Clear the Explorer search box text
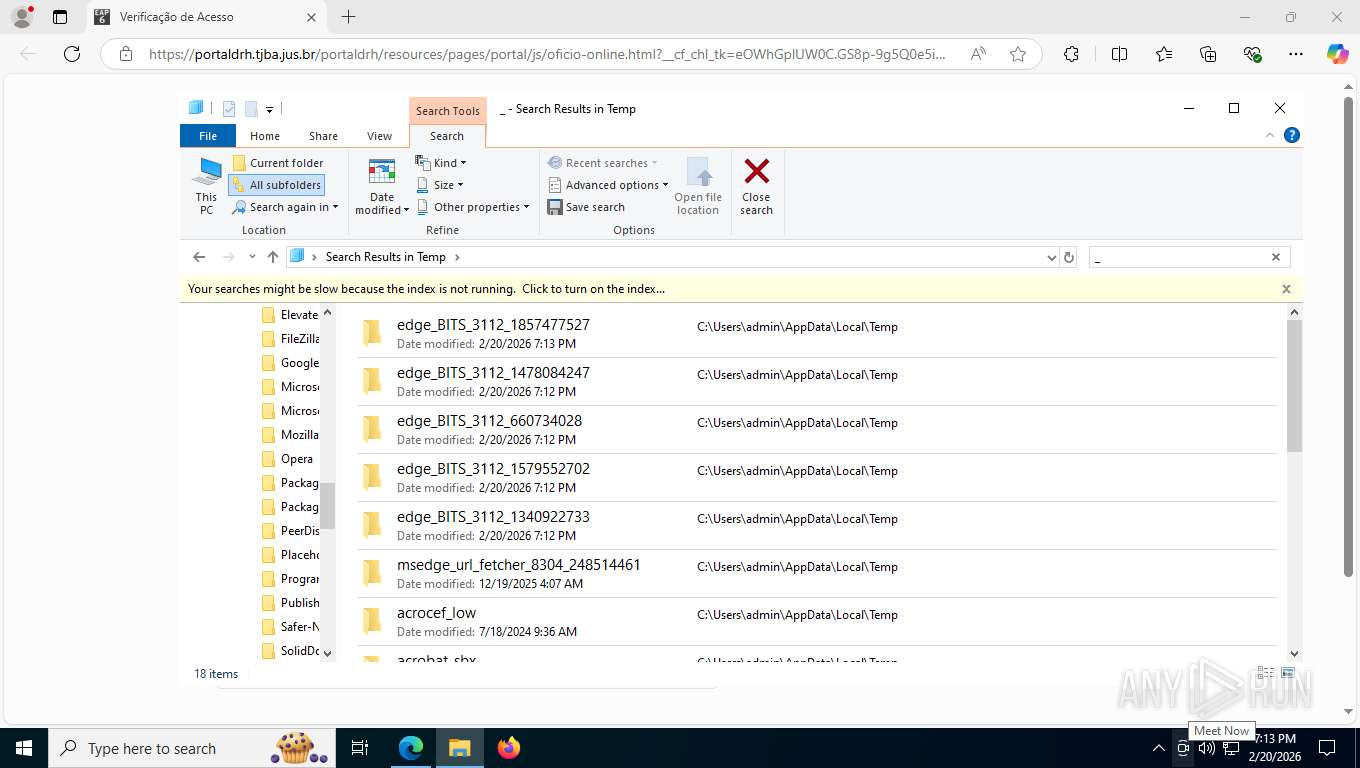Viewport: 1360px width, 768px height. coord(1276,257)
